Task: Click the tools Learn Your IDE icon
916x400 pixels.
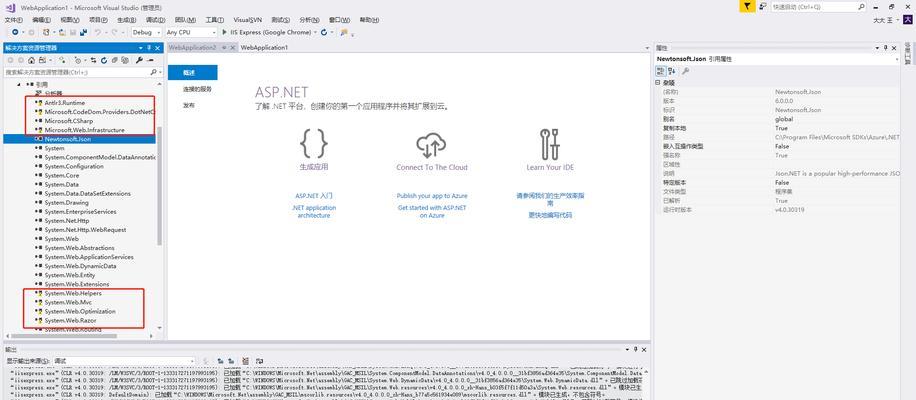Action: tap(550, 144)
